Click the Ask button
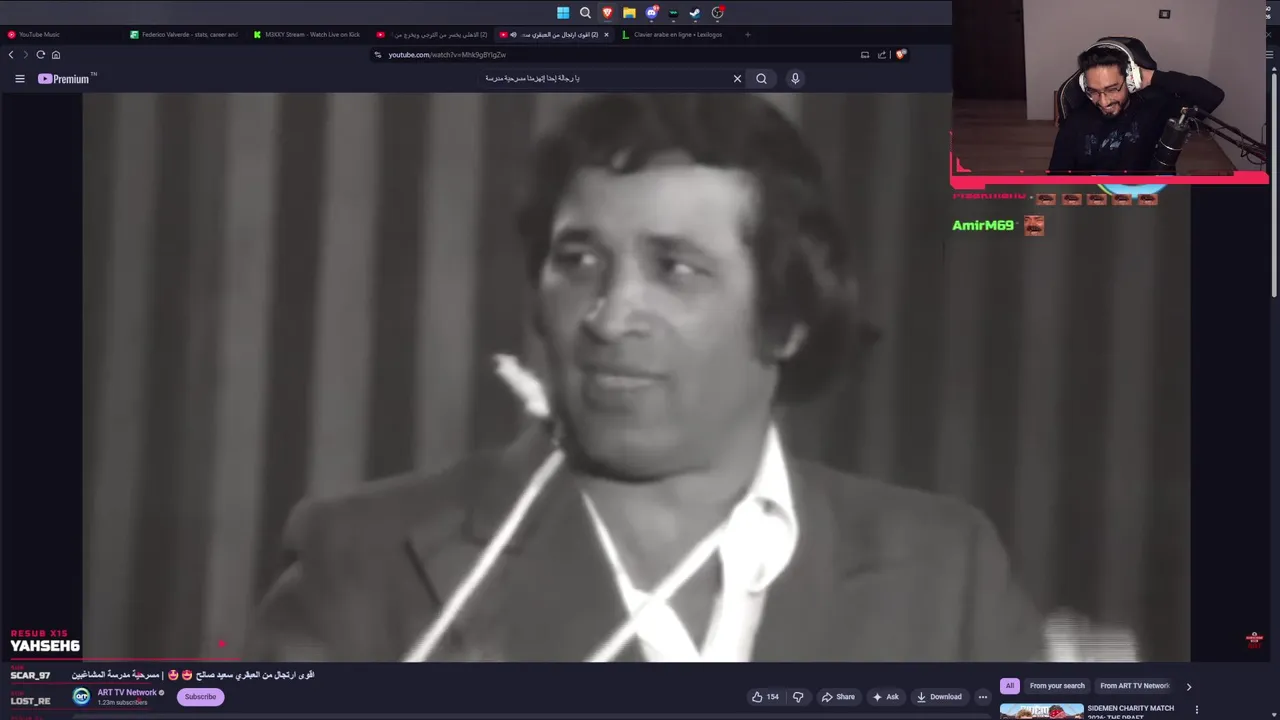 coord(885,697)
